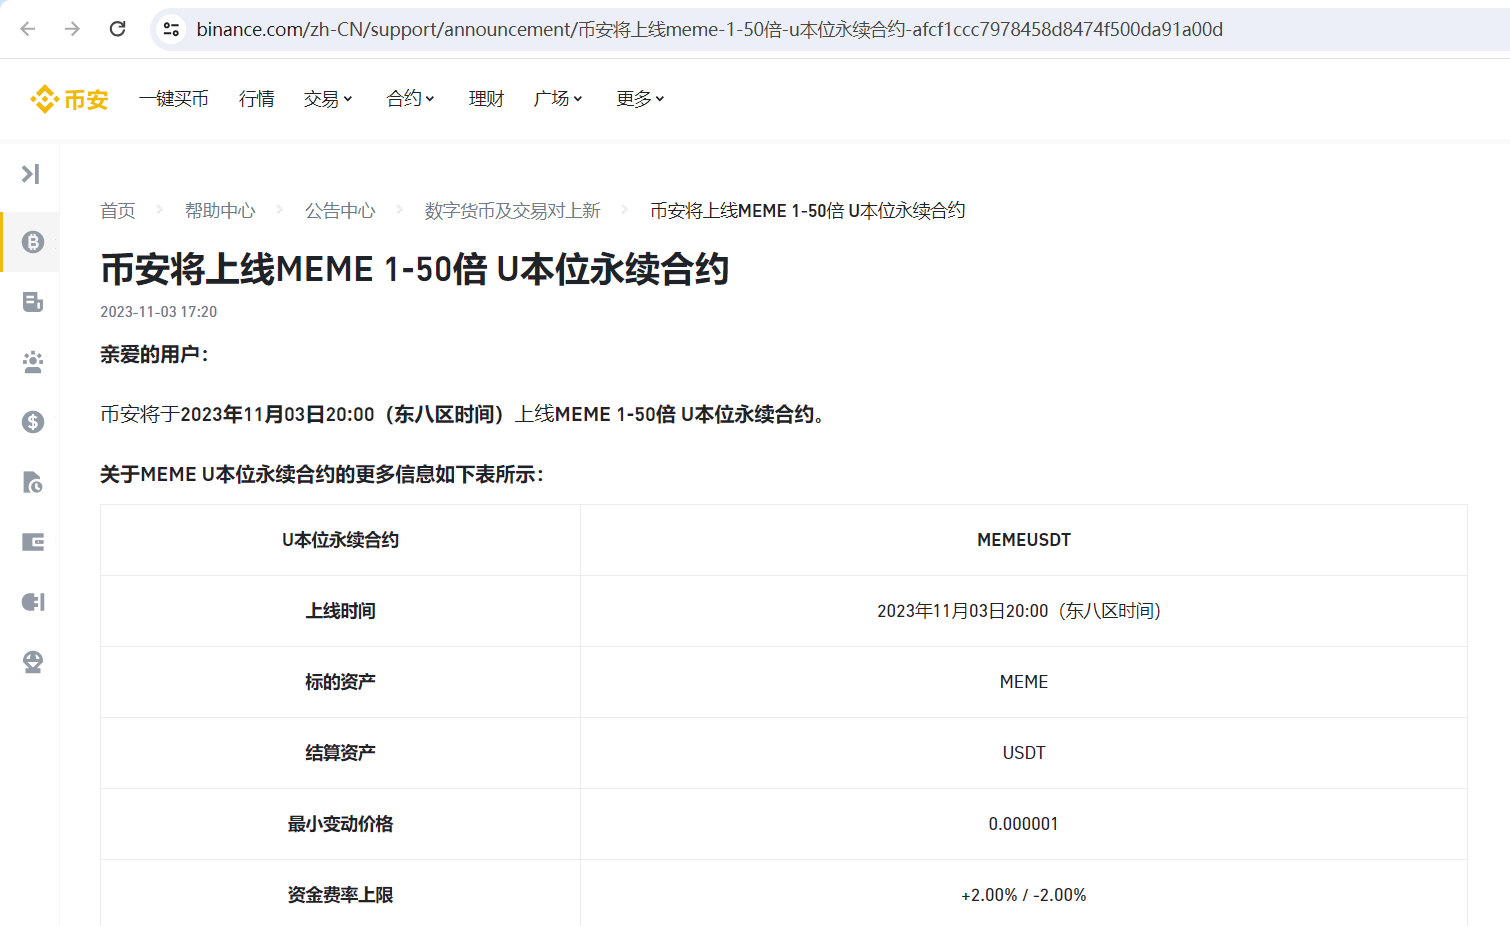Click the heading 关于MEME U本位永续合约的更多信息如下表所示
This screenshot has width=1510, height=926.
coord(322,475)
